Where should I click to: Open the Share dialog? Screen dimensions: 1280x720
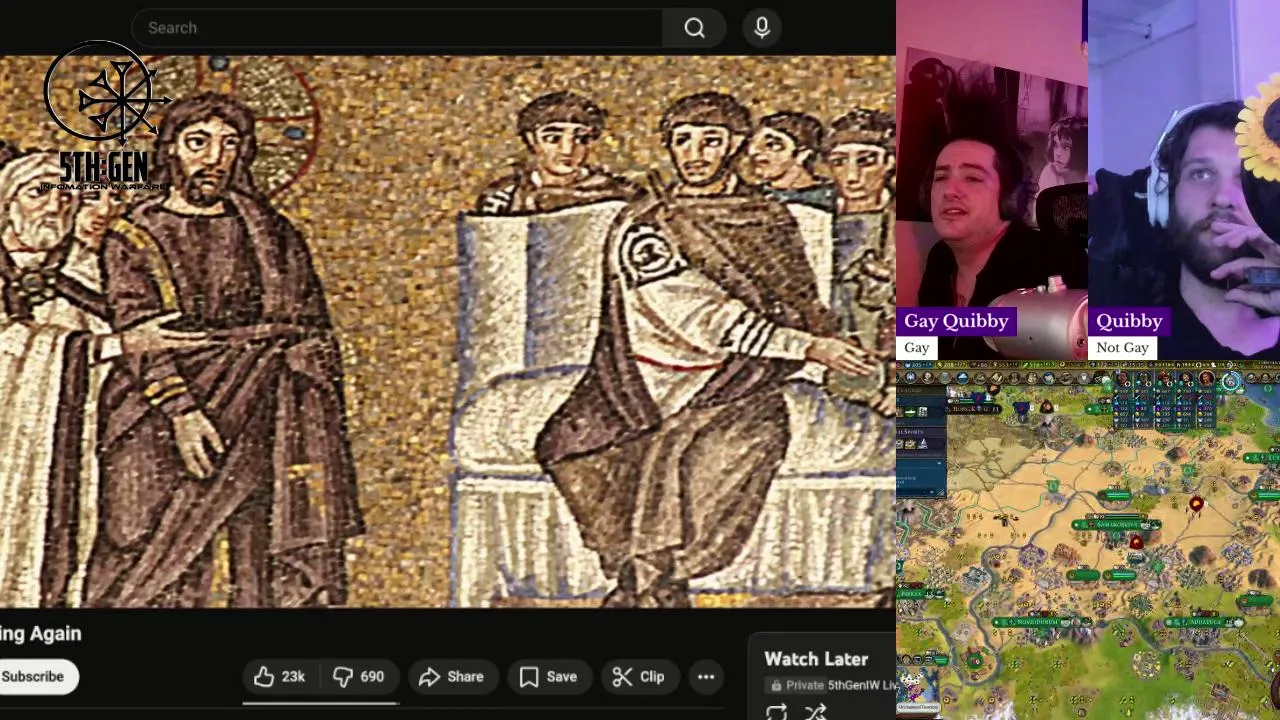[452, 677]
